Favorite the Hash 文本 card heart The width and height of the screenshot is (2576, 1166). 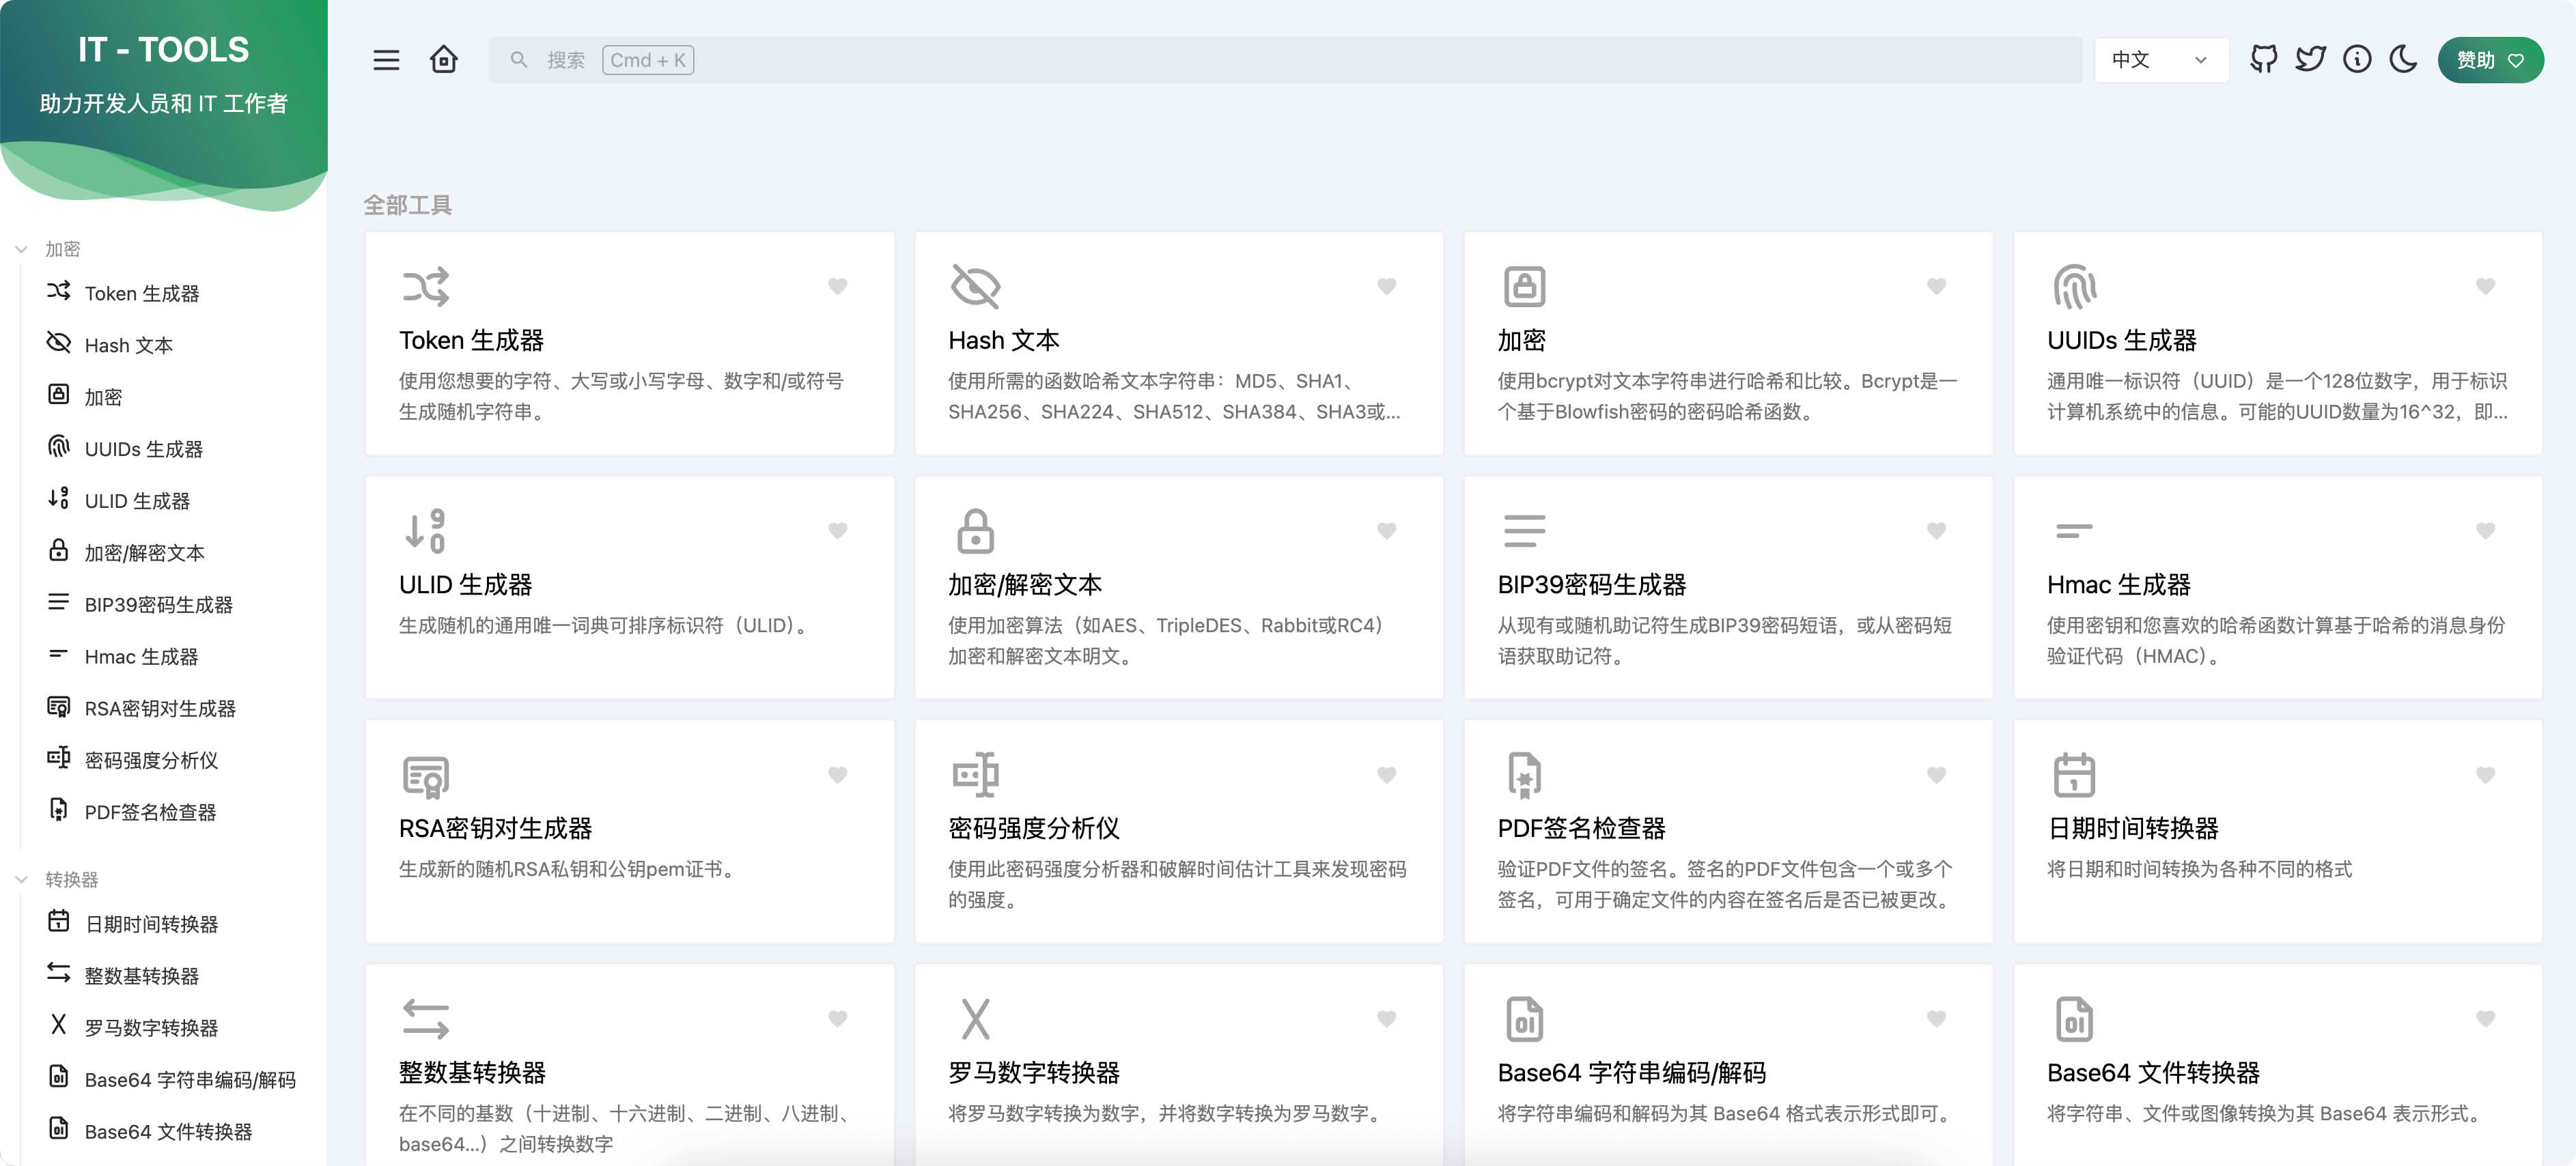pyautogui.click(x=1386, y=287)
